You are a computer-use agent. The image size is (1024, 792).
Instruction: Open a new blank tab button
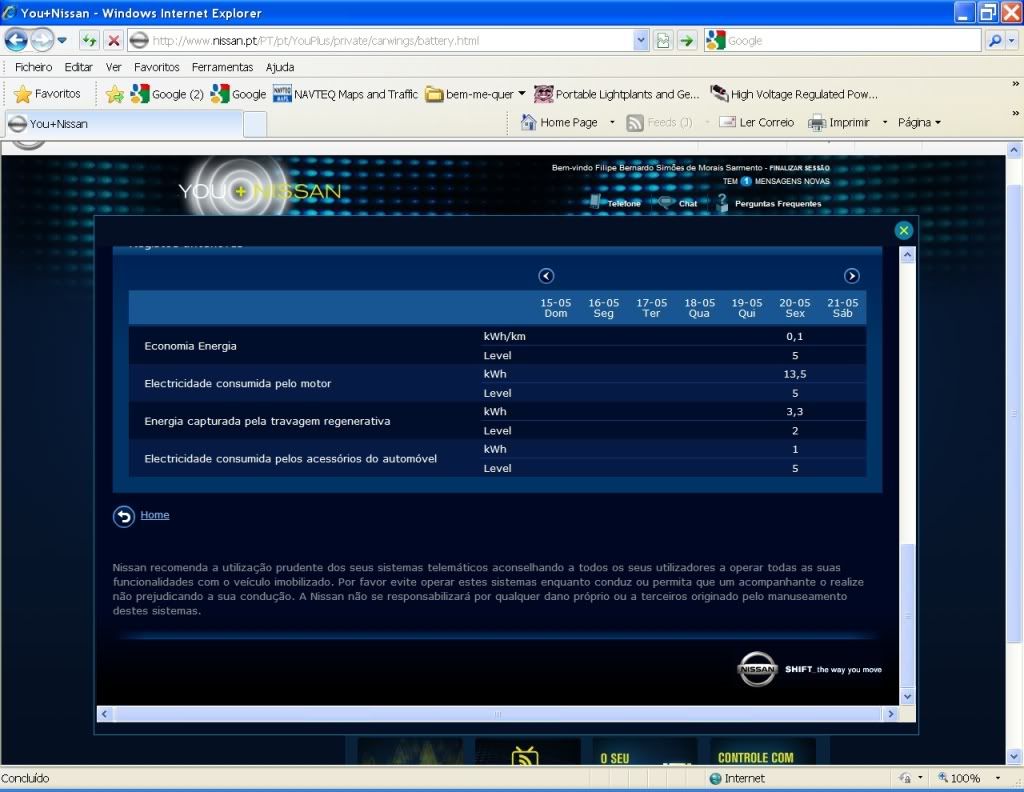coord(255,124)
